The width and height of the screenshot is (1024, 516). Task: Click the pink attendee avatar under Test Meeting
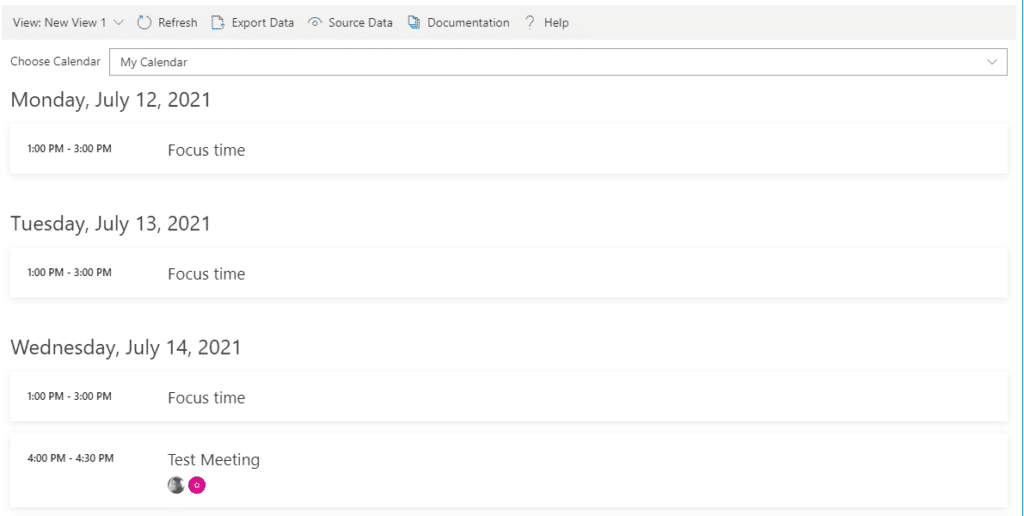click(197, 485)
